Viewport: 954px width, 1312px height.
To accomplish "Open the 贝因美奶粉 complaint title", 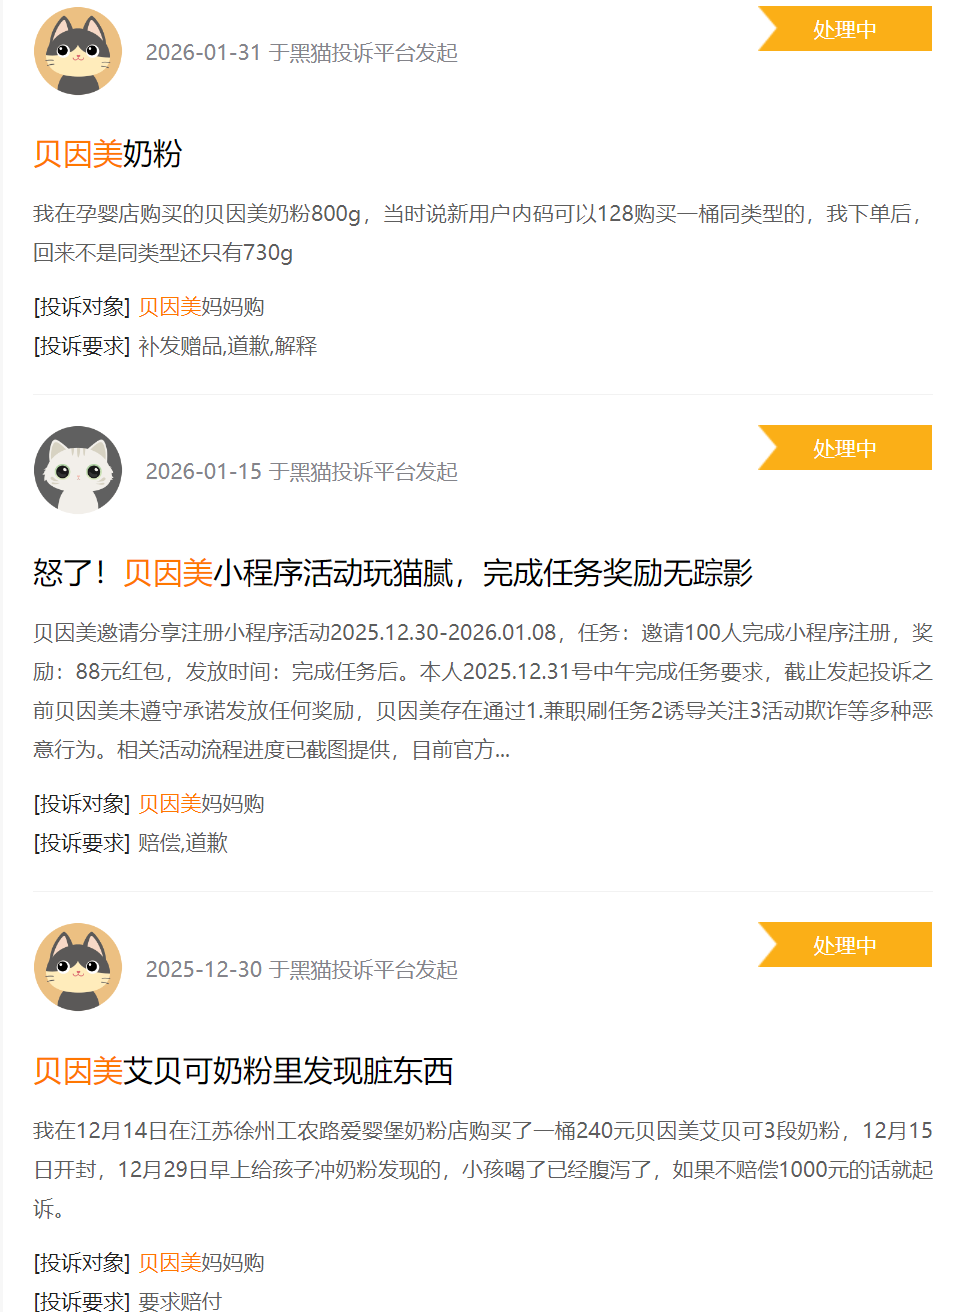I will [x=108, y=154].
